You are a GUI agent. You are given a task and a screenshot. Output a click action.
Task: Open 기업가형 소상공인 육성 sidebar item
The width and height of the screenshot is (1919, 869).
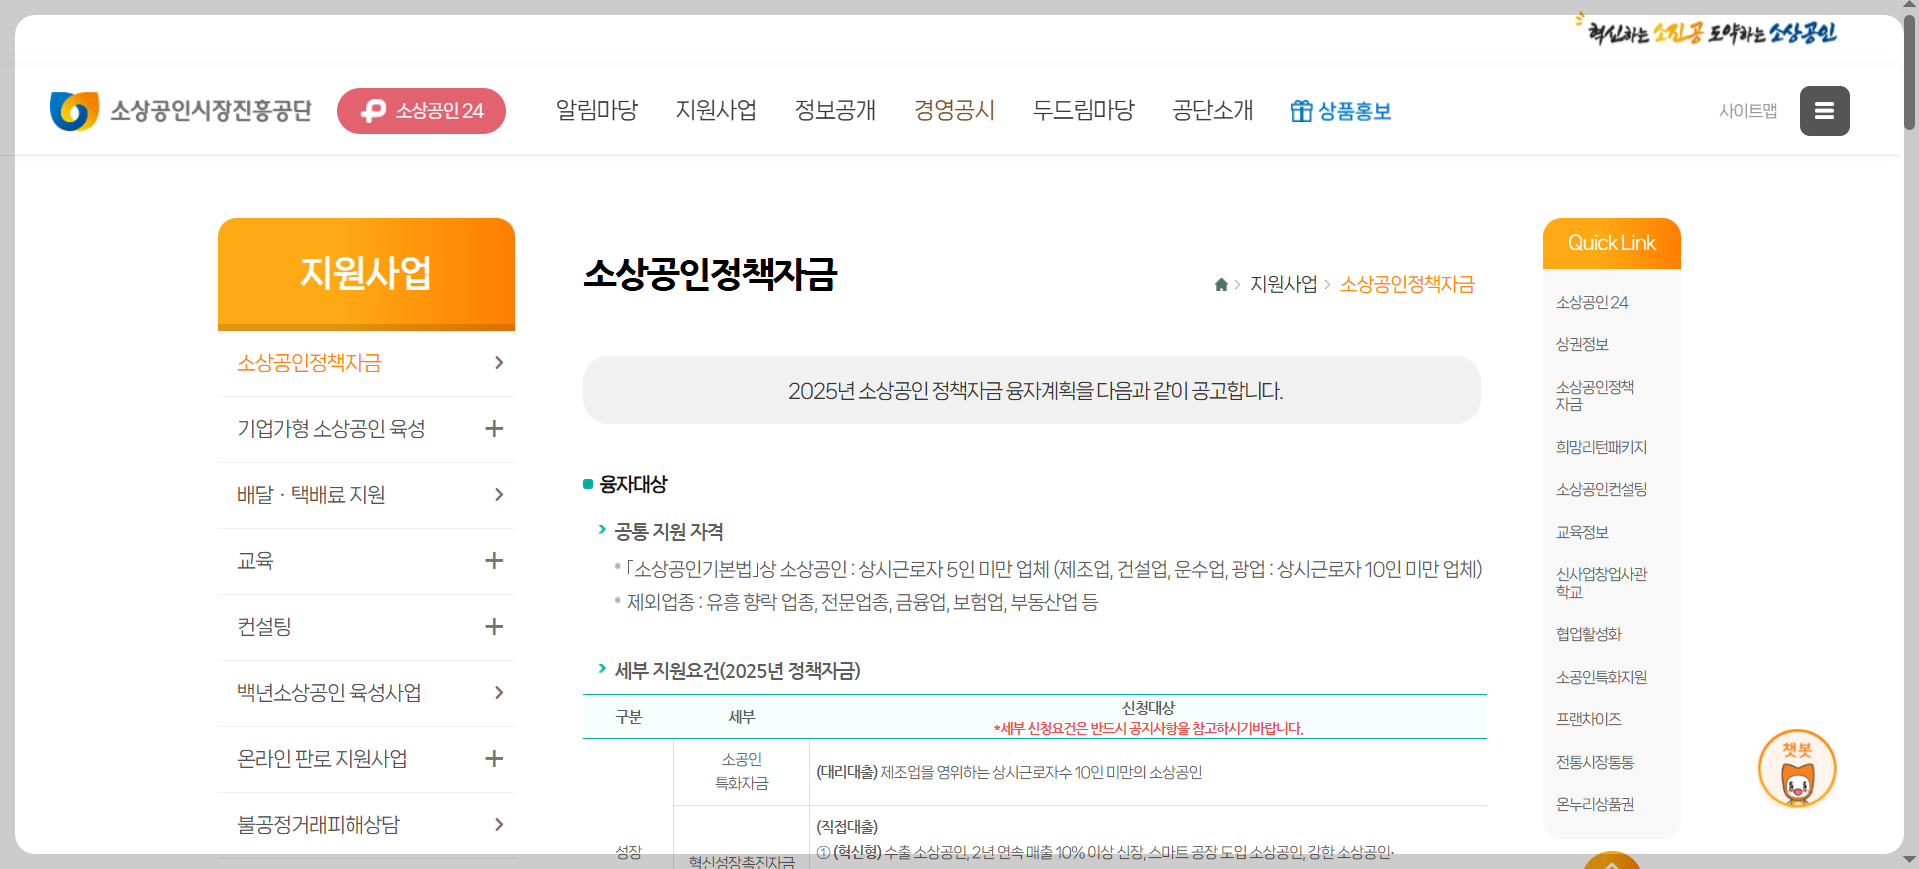(x=331, y=429)
